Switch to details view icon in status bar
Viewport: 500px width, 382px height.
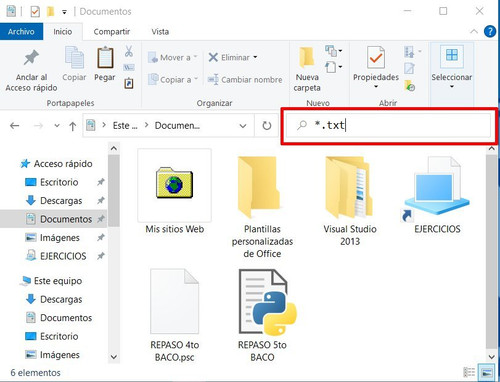pyautogui.click(x=469, y=372)
